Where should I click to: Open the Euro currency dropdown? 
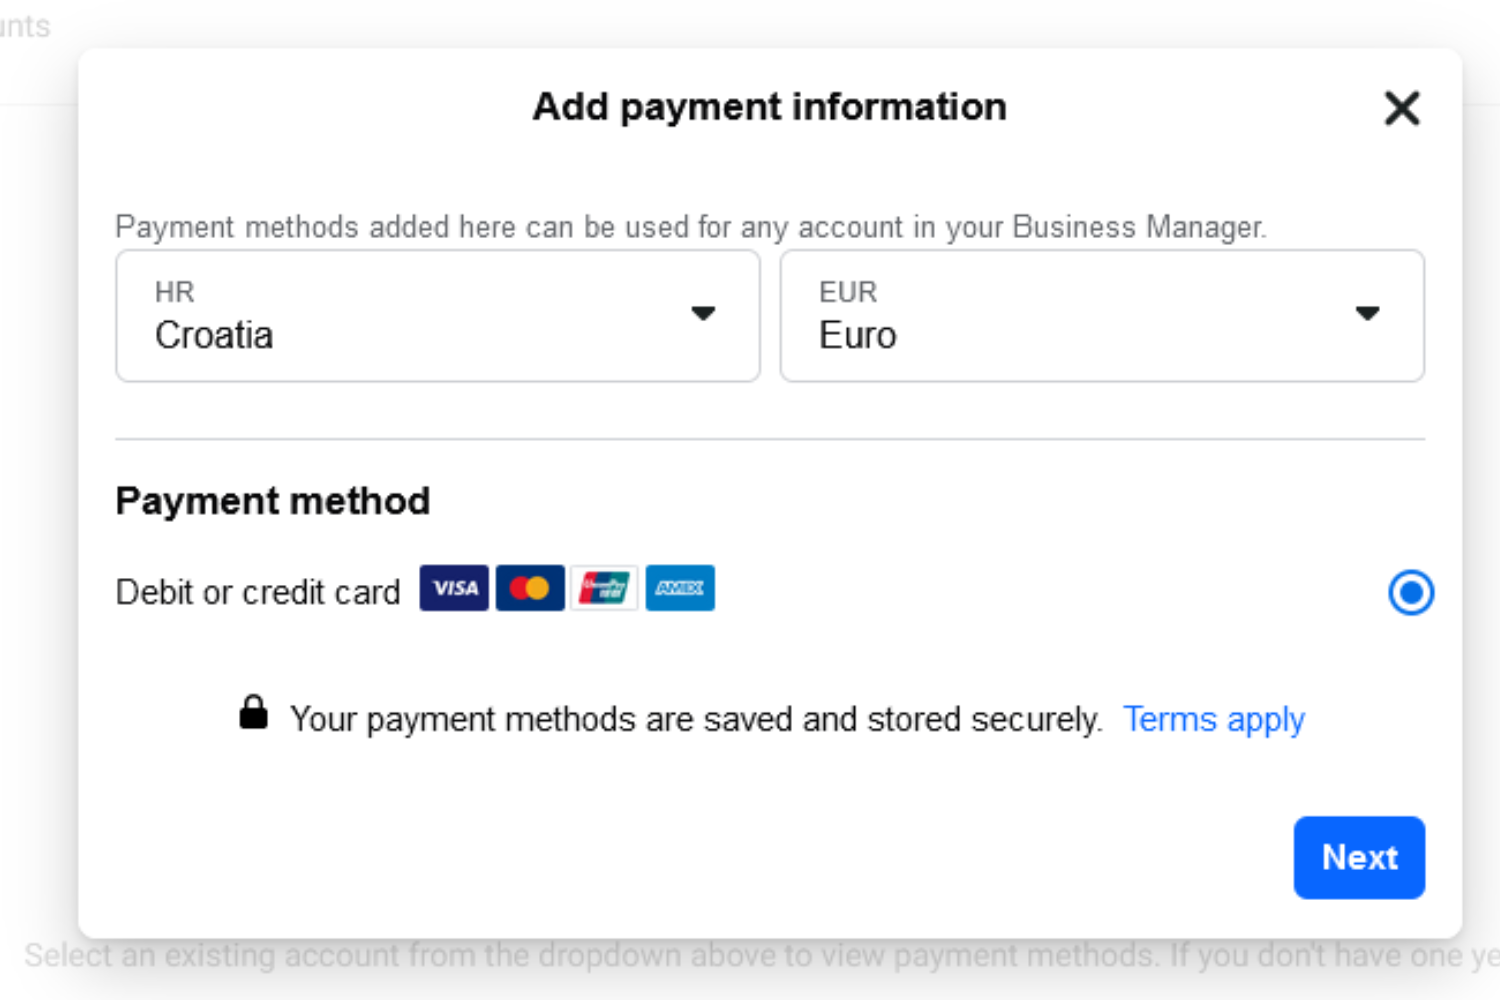(x=1102, y=316)
